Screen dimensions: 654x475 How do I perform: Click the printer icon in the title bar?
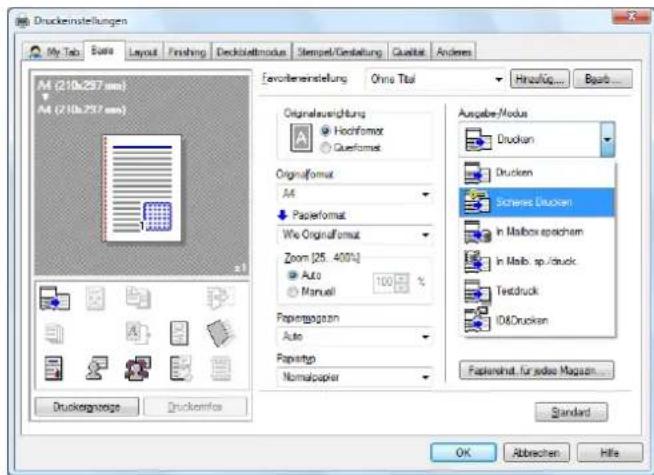22,21
